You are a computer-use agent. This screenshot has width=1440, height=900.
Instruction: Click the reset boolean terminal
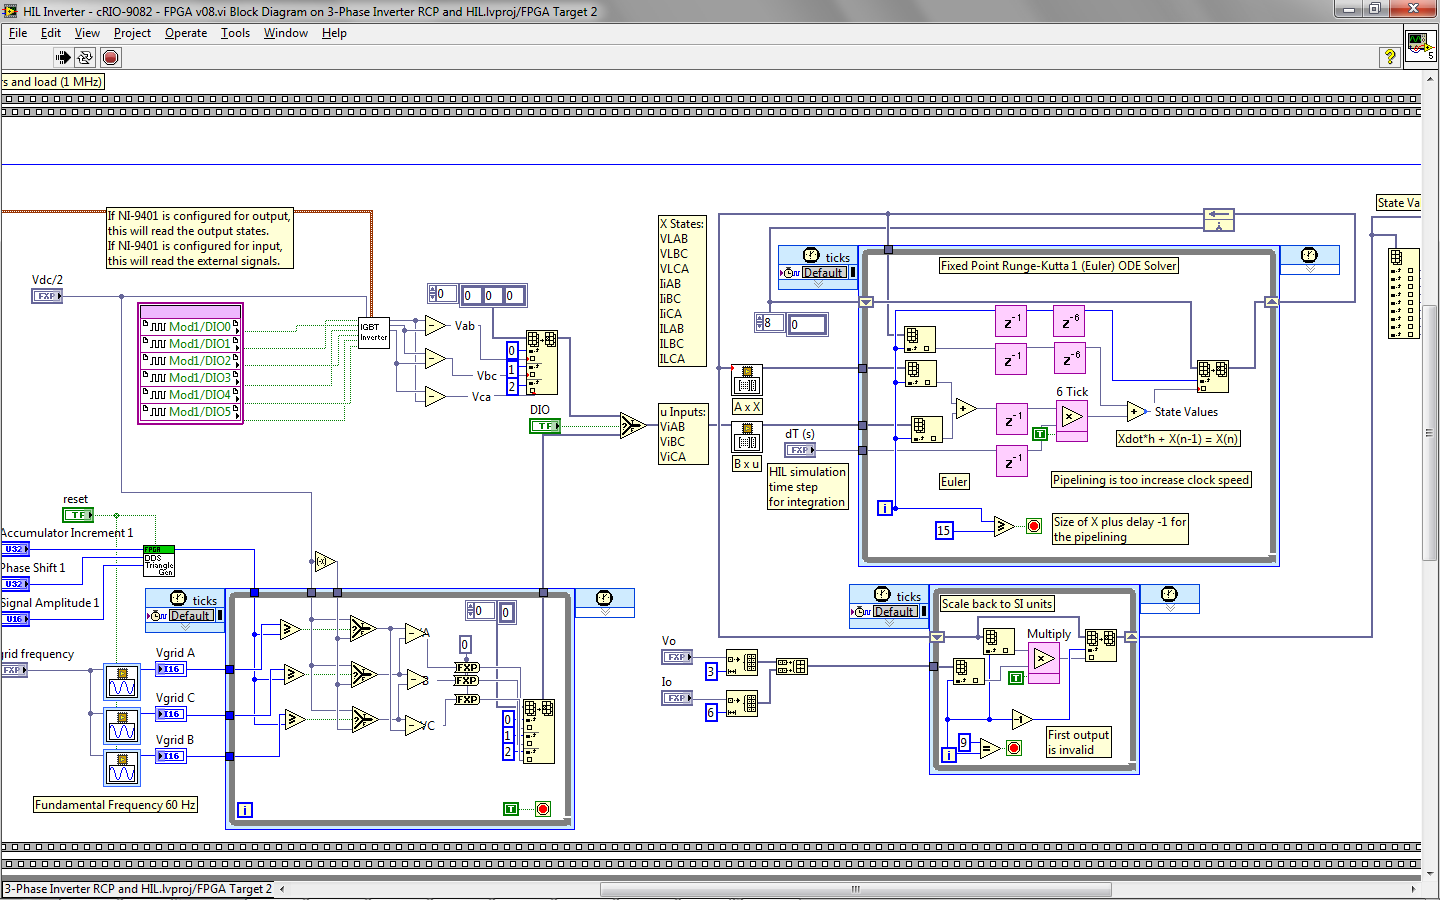[78, 515]
